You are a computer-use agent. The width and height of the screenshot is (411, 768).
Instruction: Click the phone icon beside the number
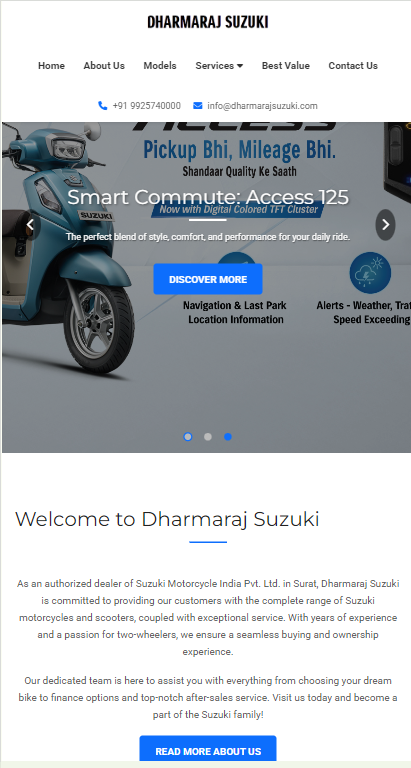pos(102,106)
